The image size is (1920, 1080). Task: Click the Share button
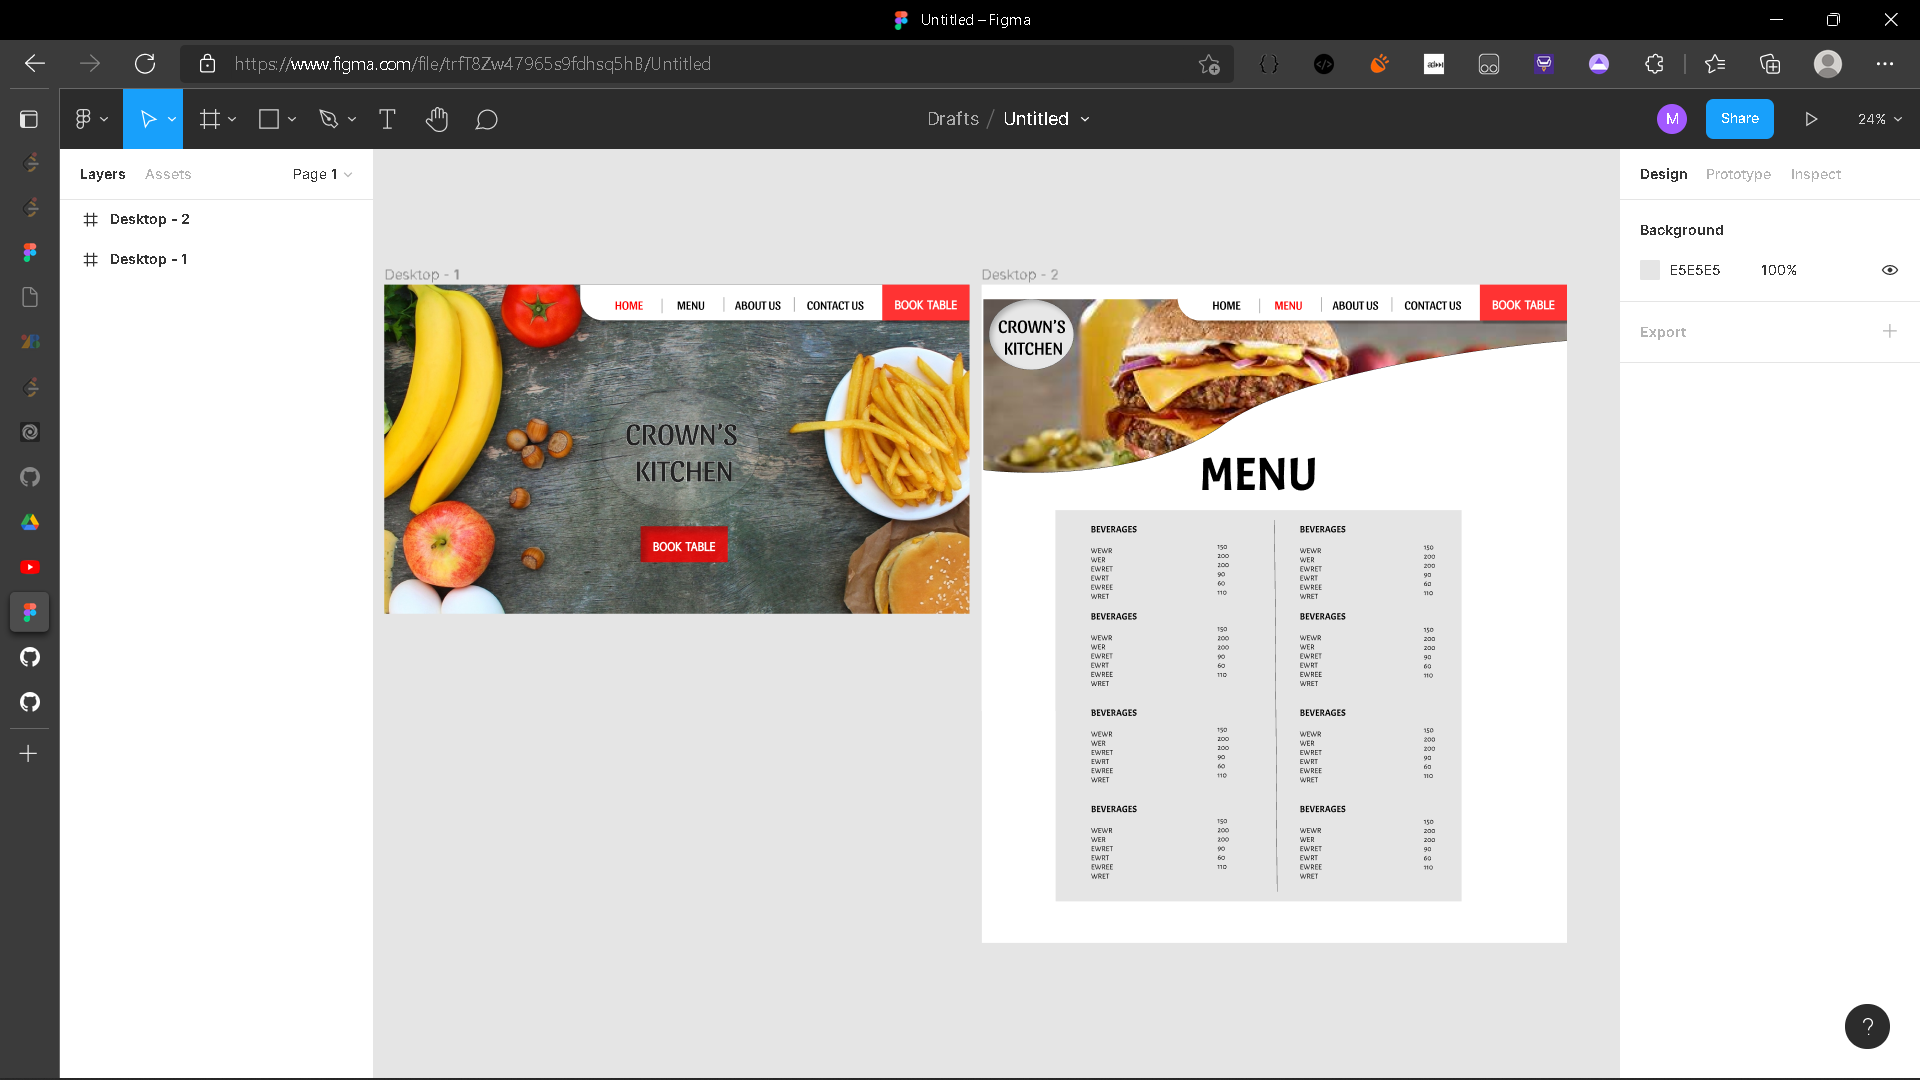pyautogui.click(x=1739, y=119)
